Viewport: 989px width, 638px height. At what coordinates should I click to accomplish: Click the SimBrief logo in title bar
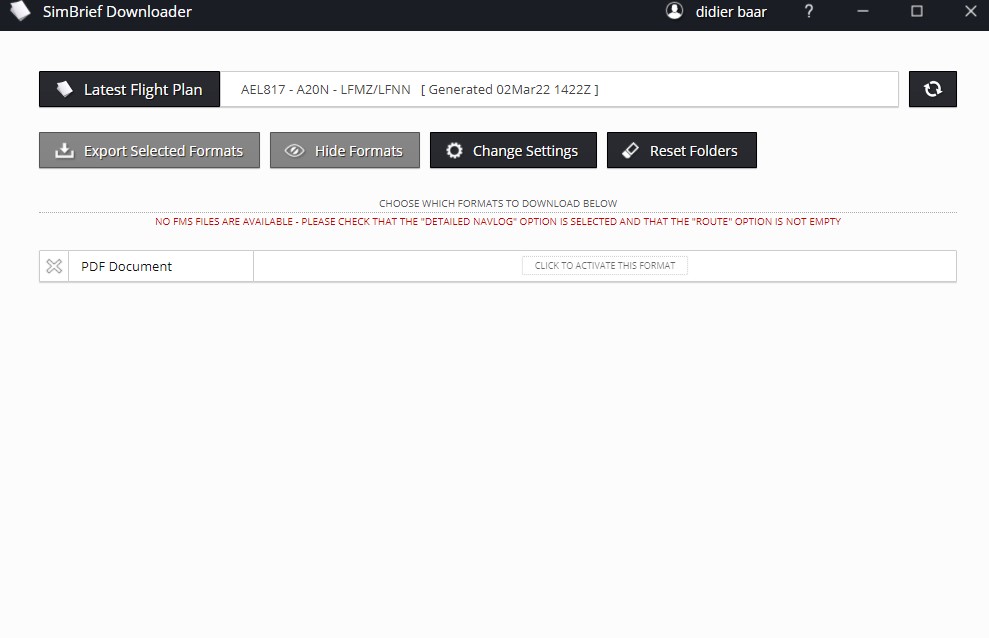point(20,11)
